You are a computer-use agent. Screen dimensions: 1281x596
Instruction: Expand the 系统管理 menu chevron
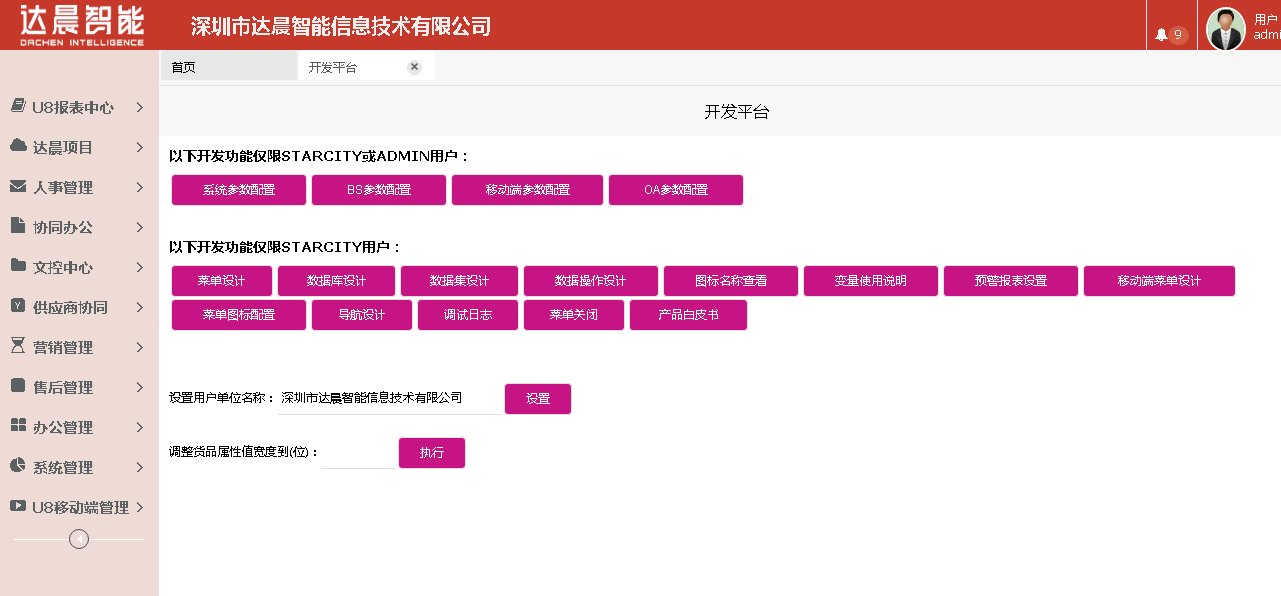coord(140,467)
